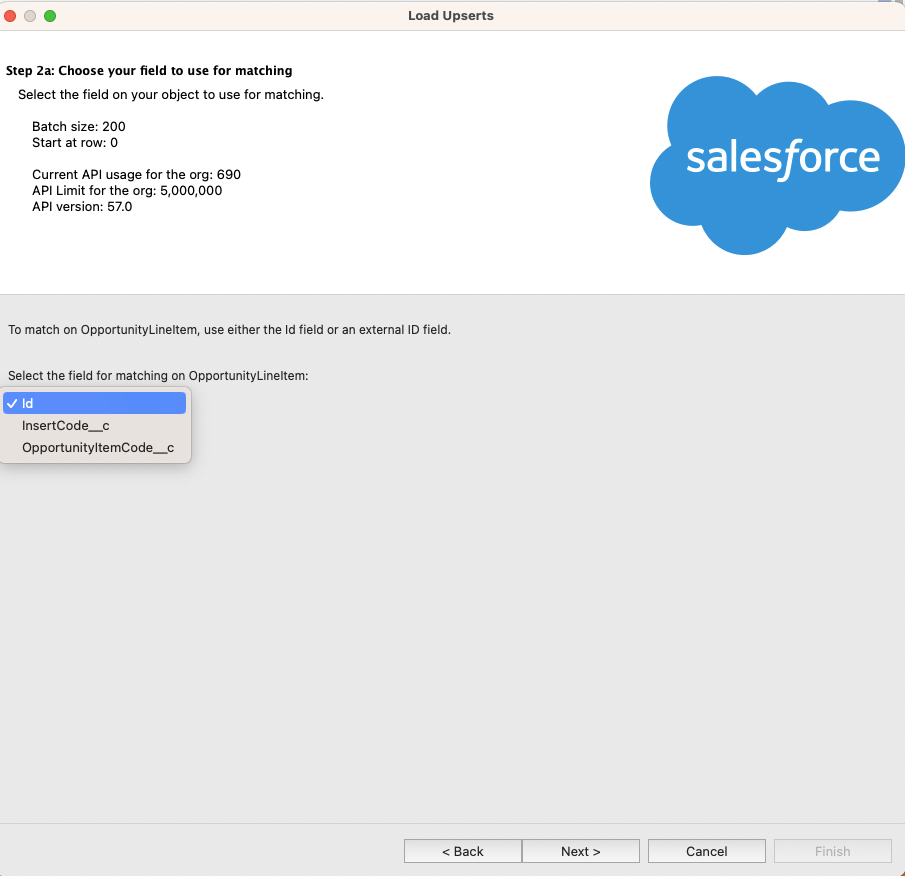905x876 pixels.
Task: Select the Id option in the dropdown
Action: coord(95,403)
